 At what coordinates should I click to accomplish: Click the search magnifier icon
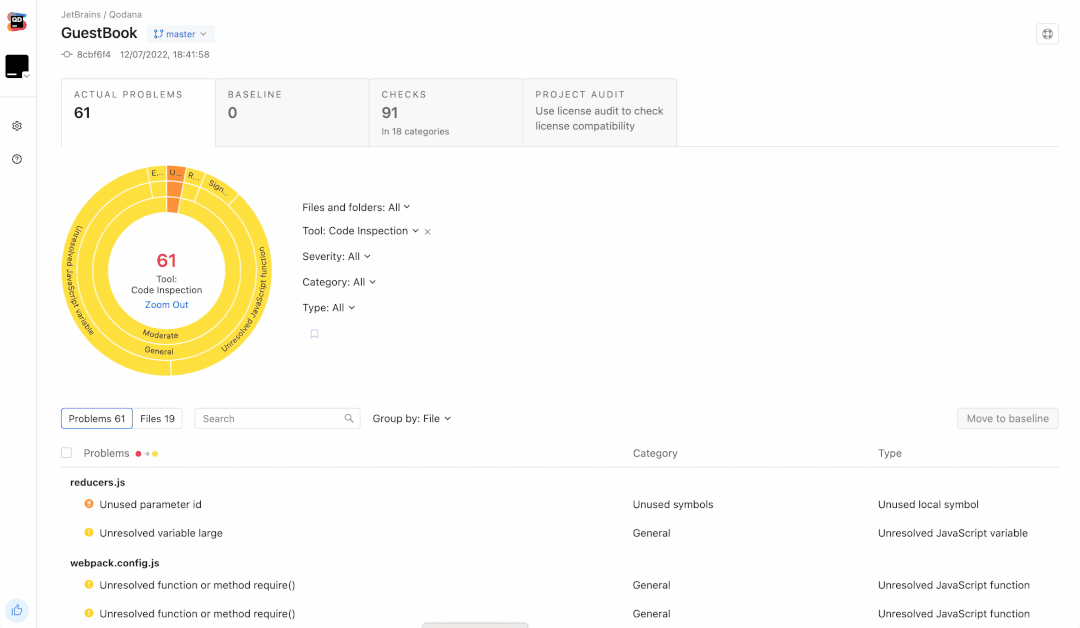(349, 419)
